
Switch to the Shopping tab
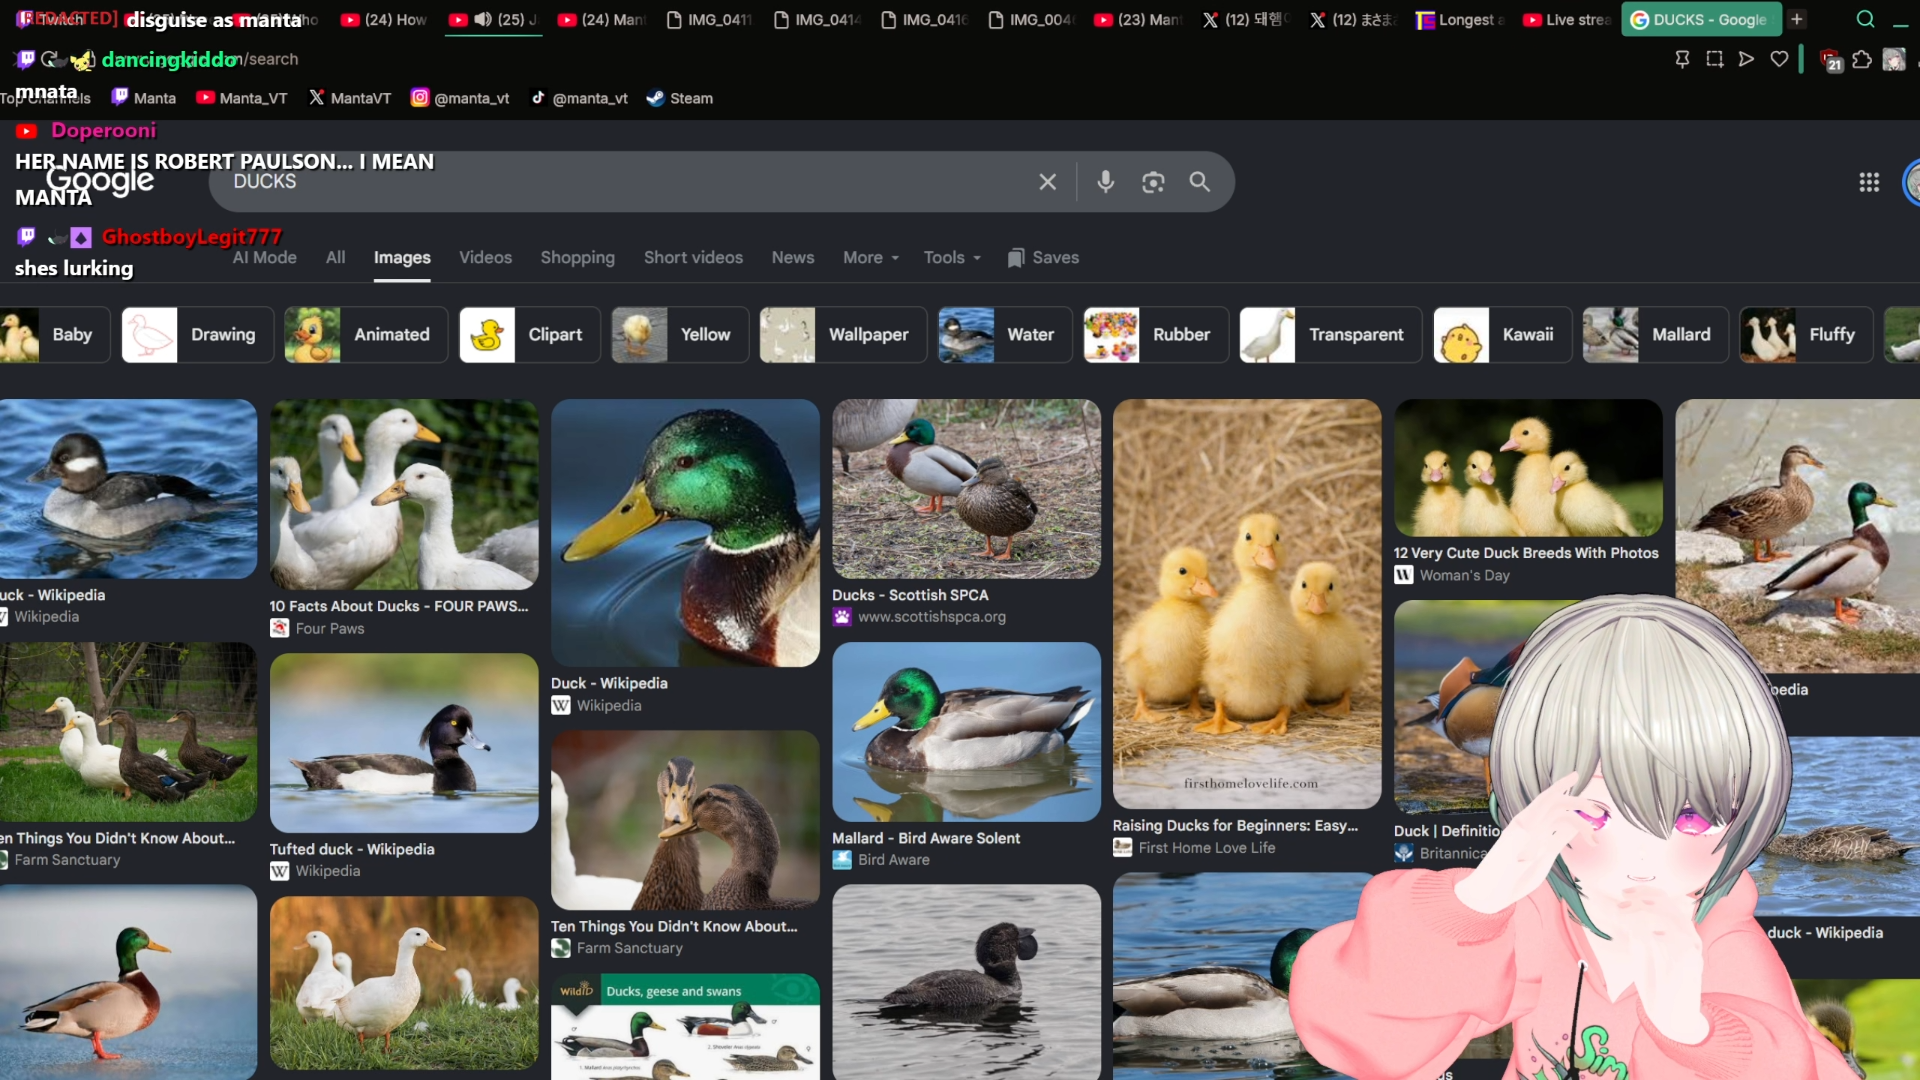(x=577, y=258)
